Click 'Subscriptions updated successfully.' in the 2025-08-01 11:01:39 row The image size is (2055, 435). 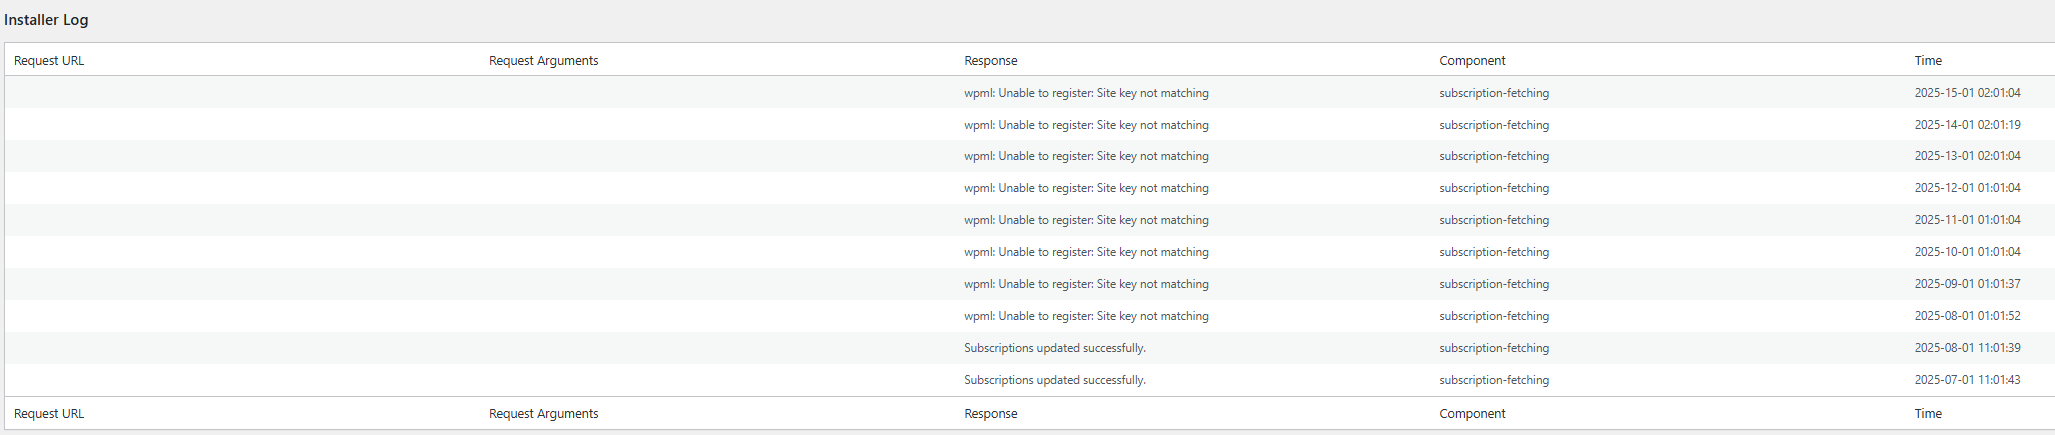pos(1055,348)
